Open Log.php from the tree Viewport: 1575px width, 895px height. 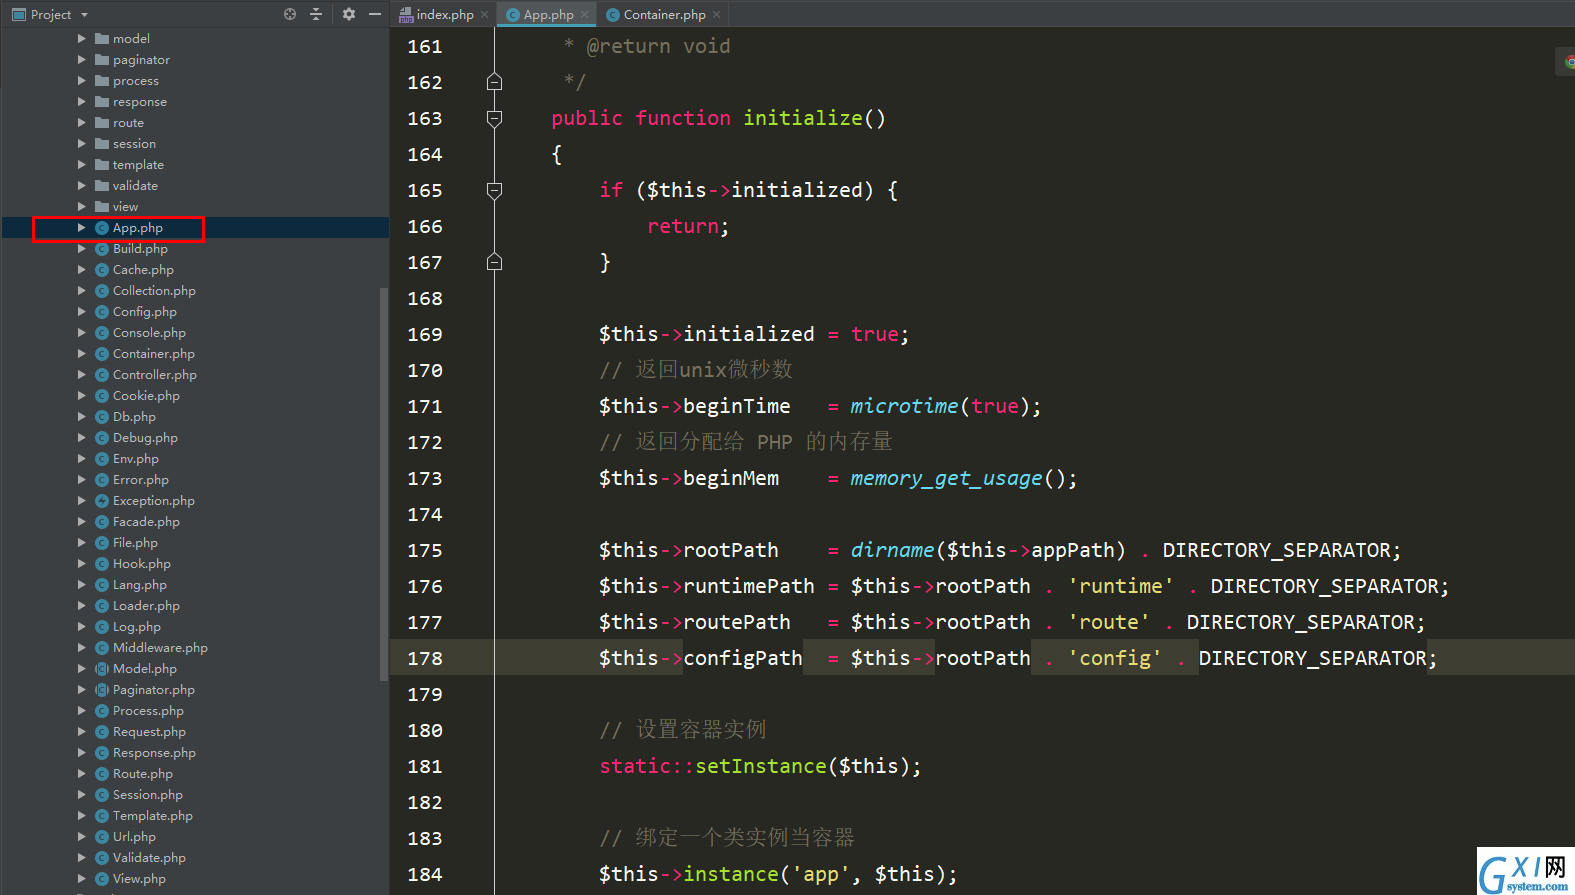point(136,627)
